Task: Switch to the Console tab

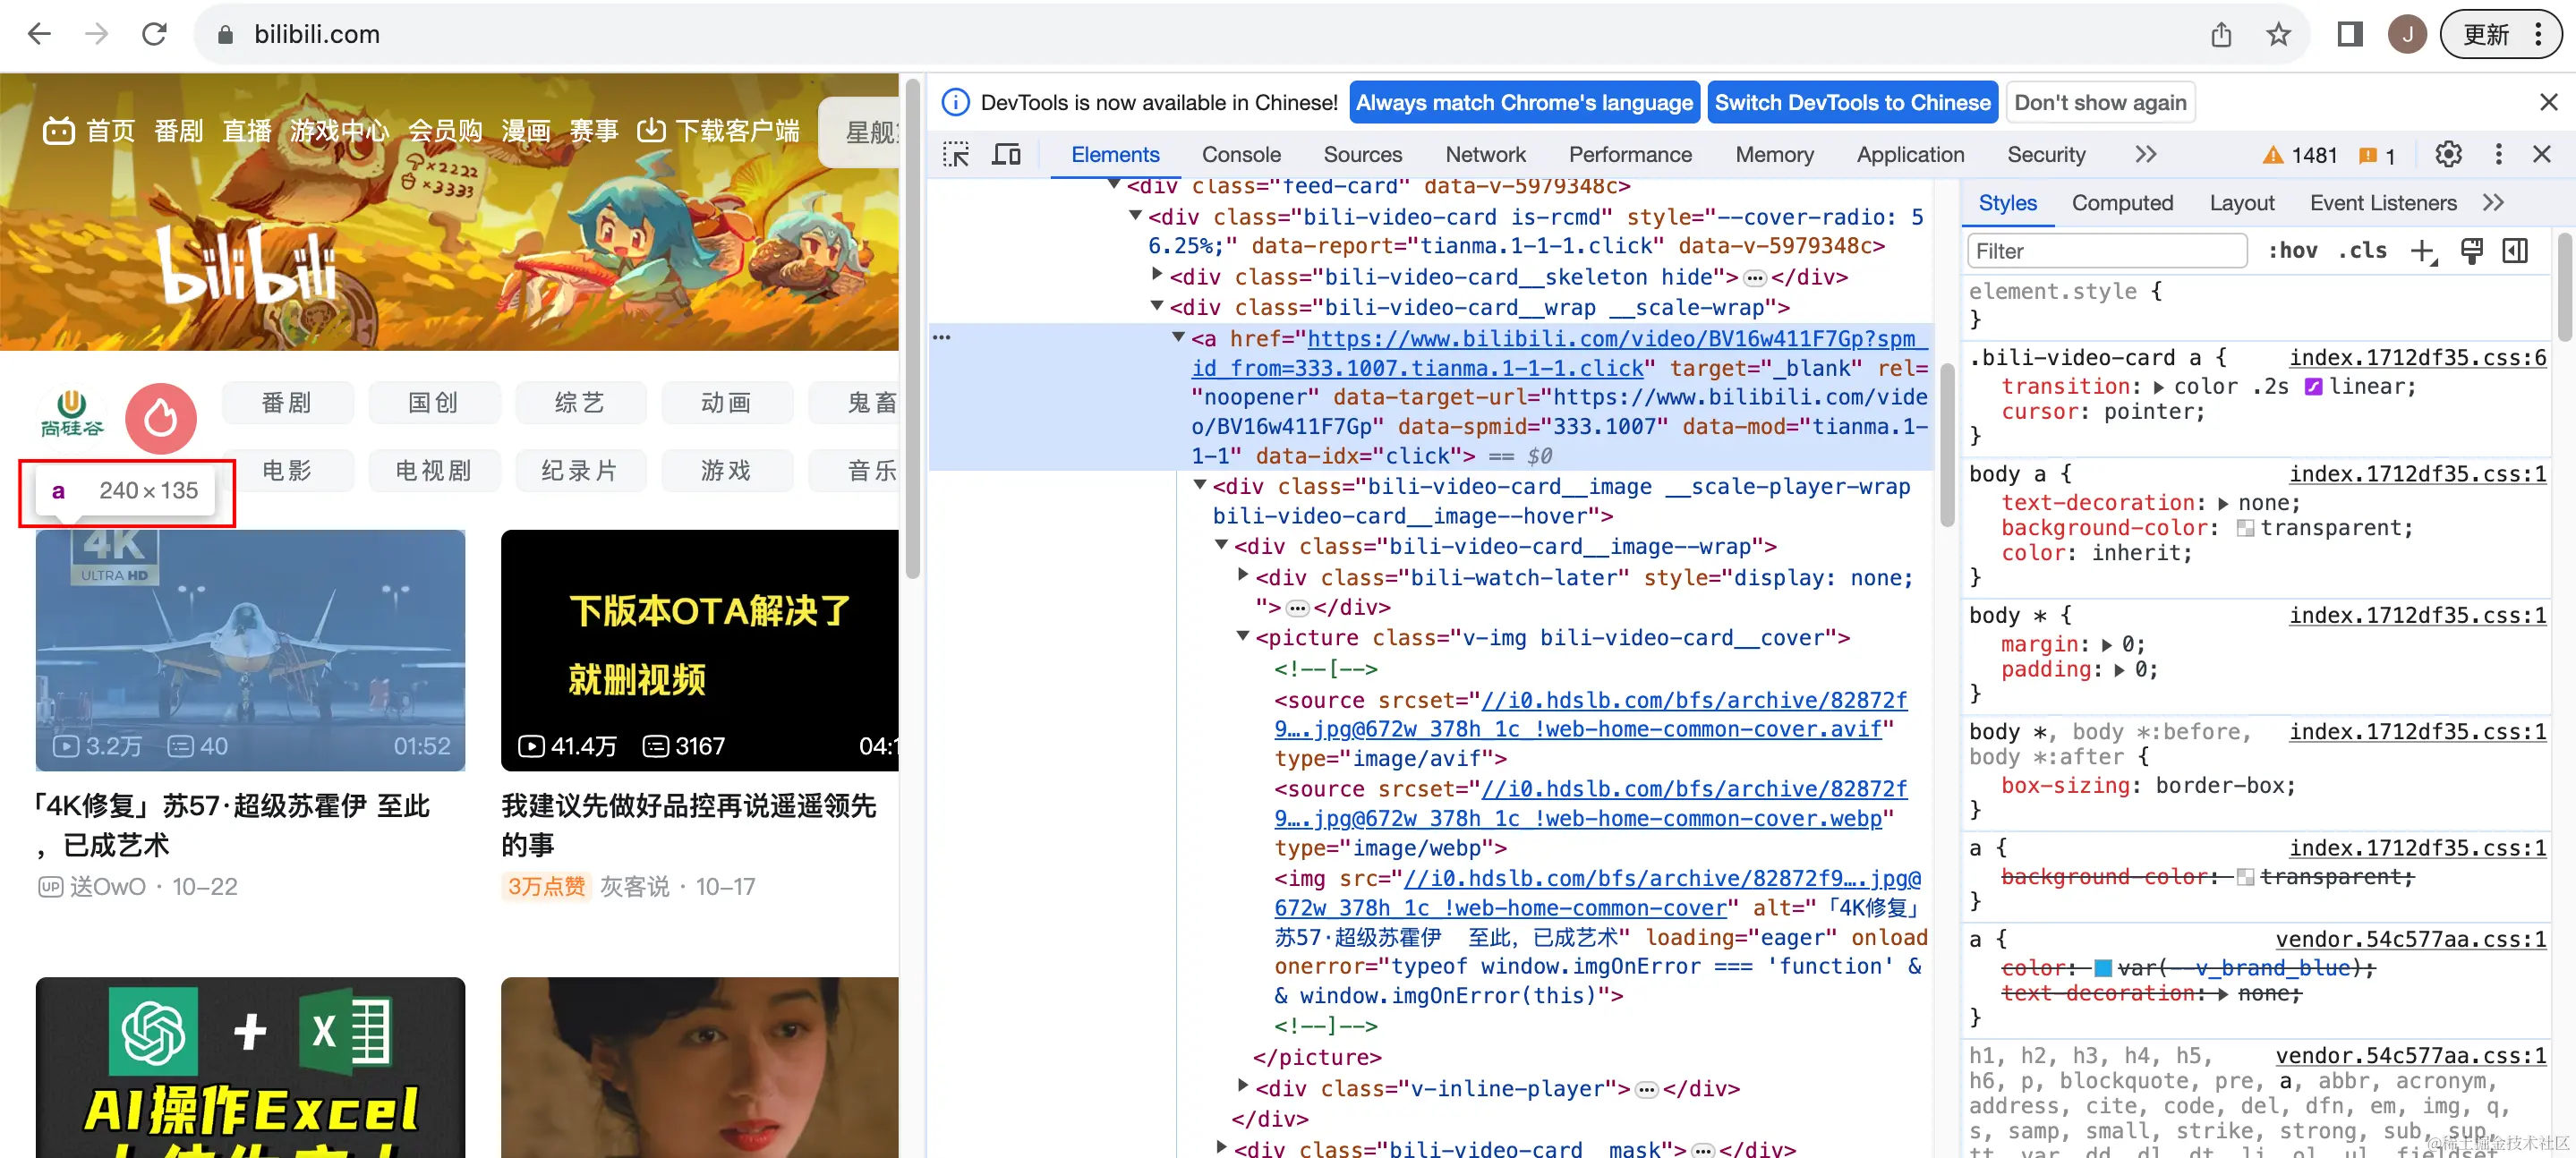Action: (1240, 155)
